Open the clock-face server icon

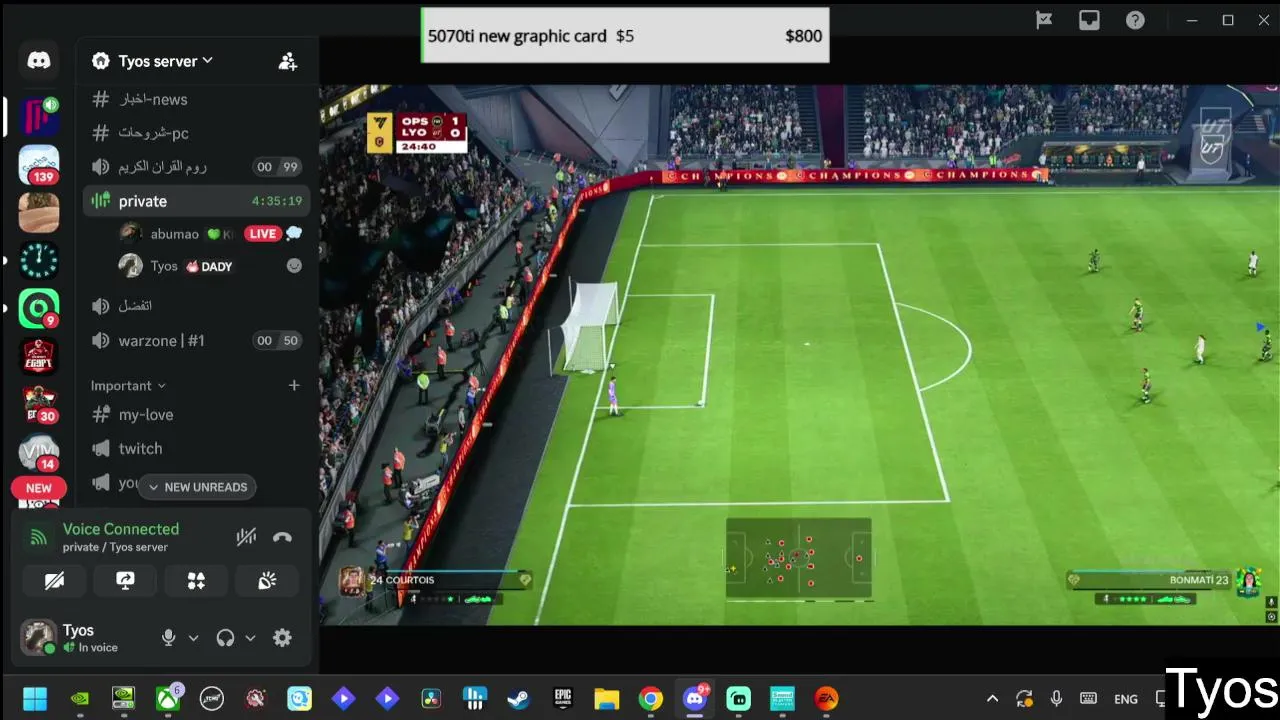pyautogui.click(x=39, y=260)
